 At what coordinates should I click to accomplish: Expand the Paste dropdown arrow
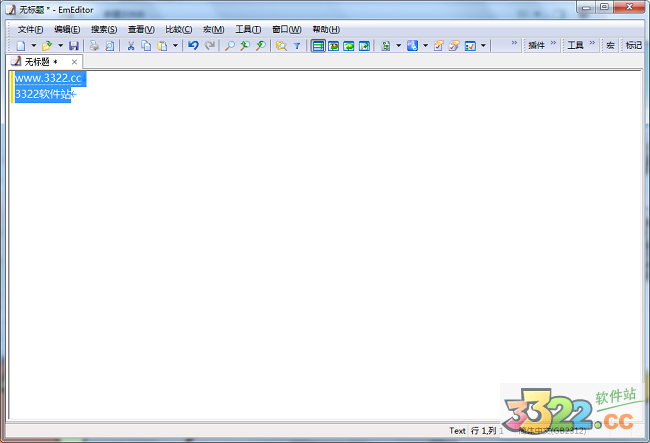click(x=175, y=46)
